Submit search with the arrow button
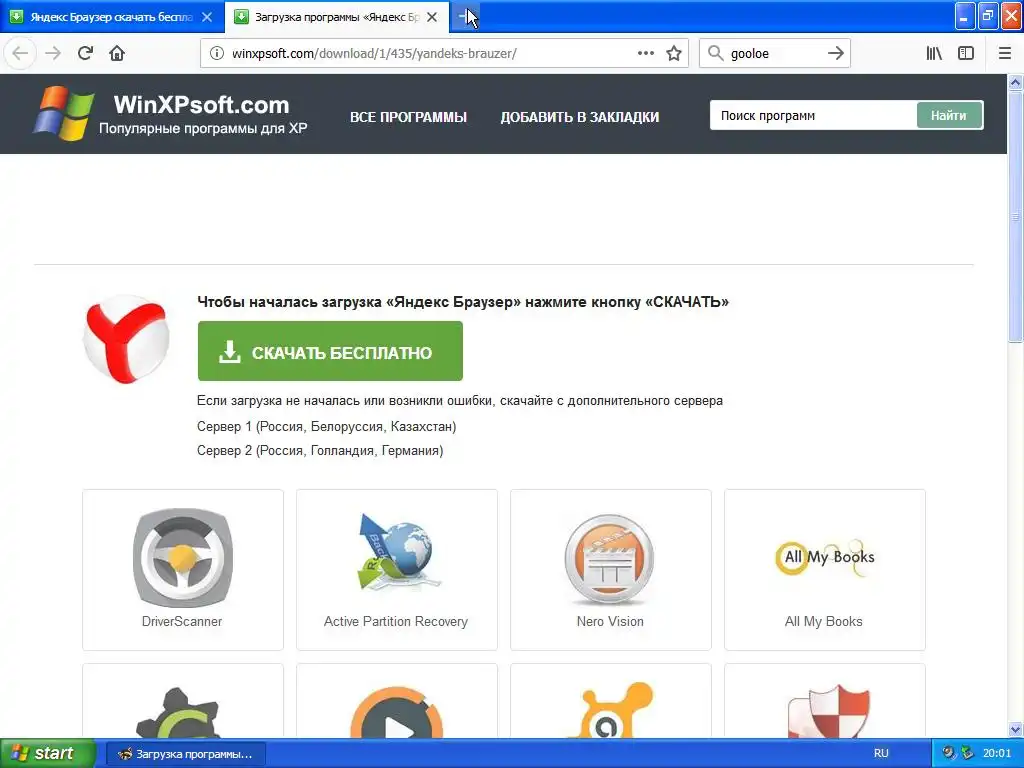The width and height of the screenshot is (1024, 768). (x=836, y=53)
